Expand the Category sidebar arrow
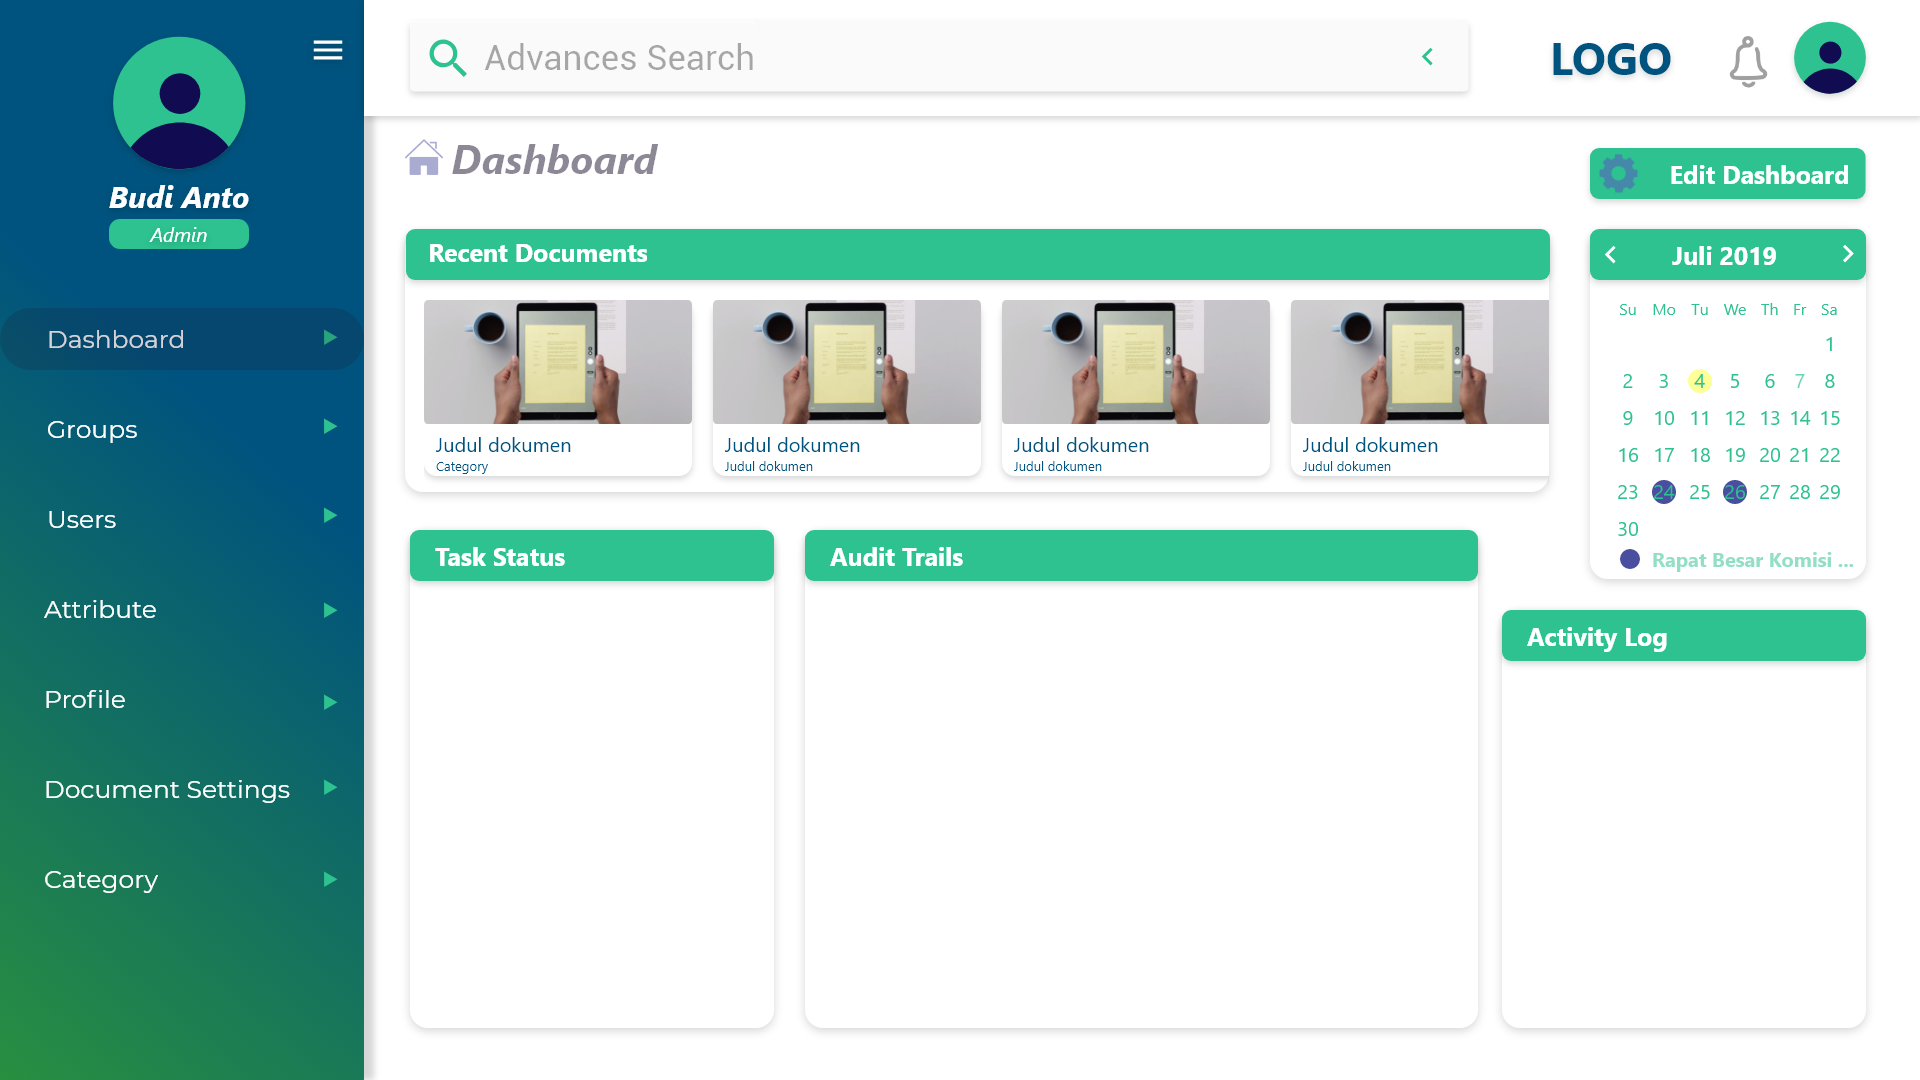Viewport: 1920px width, 1080px height. pyautogui.click(x=330, y=880)
